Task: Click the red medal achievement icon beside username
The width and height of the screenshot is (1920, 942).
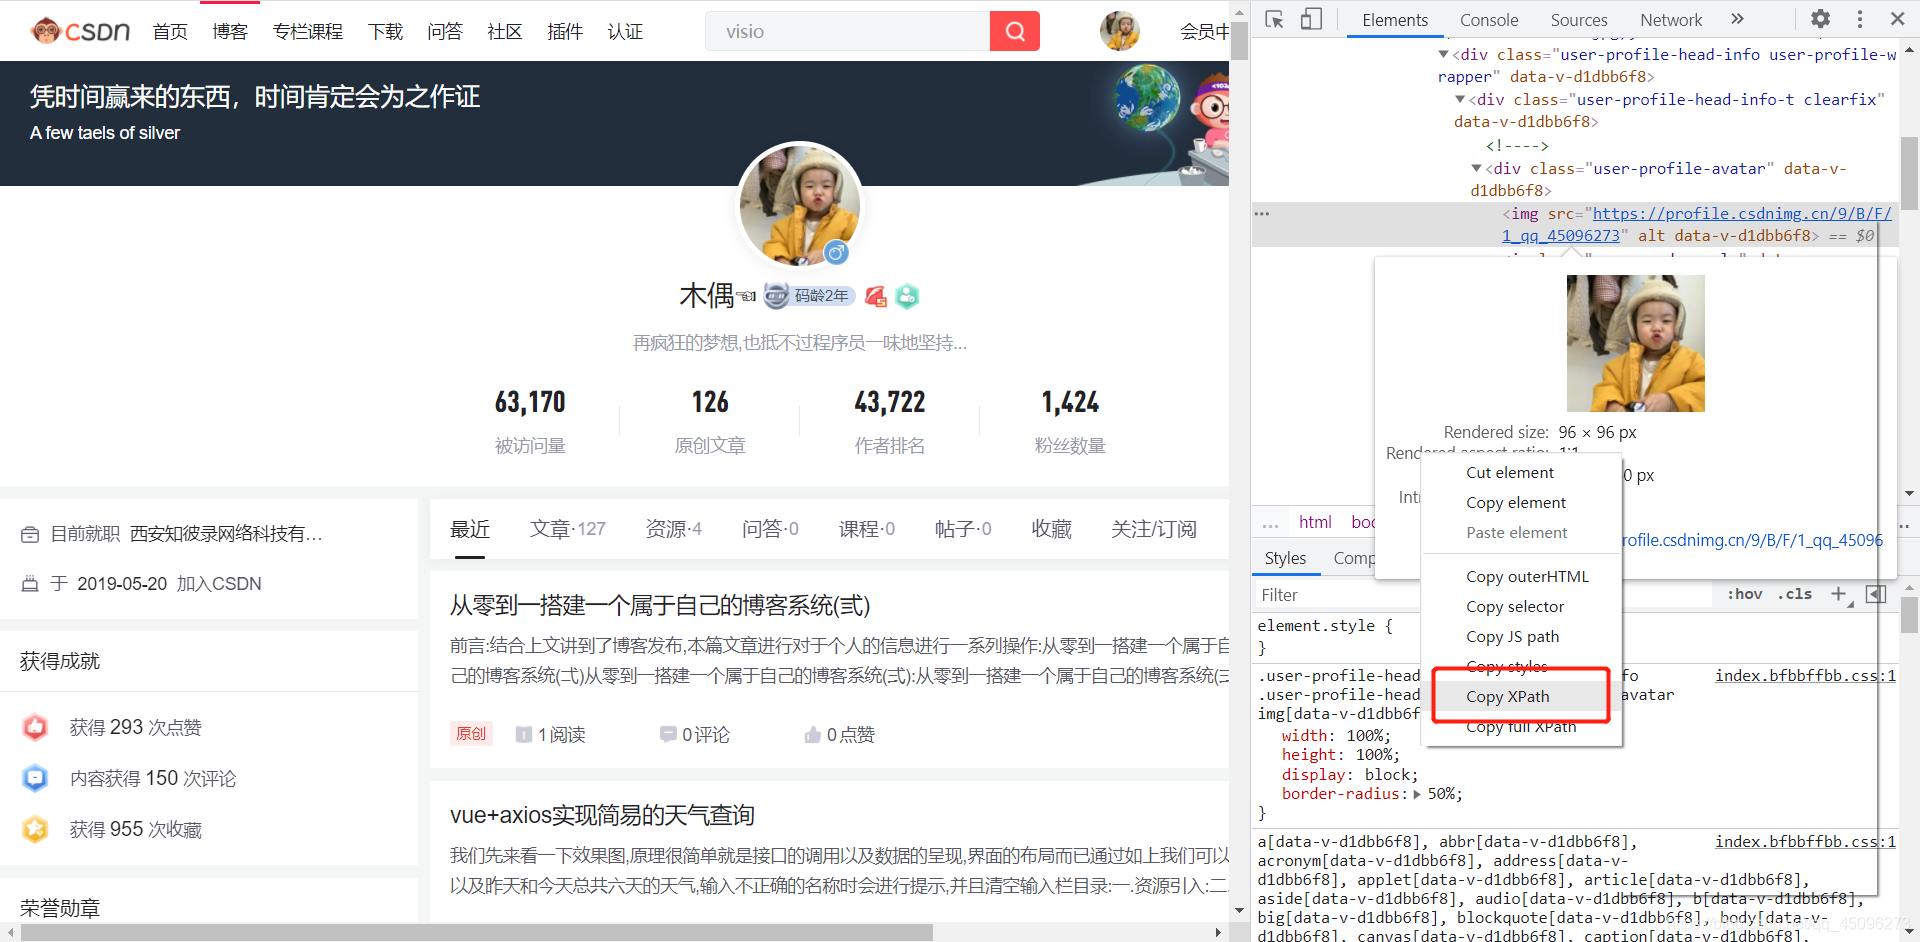Action: pos(875,296)
